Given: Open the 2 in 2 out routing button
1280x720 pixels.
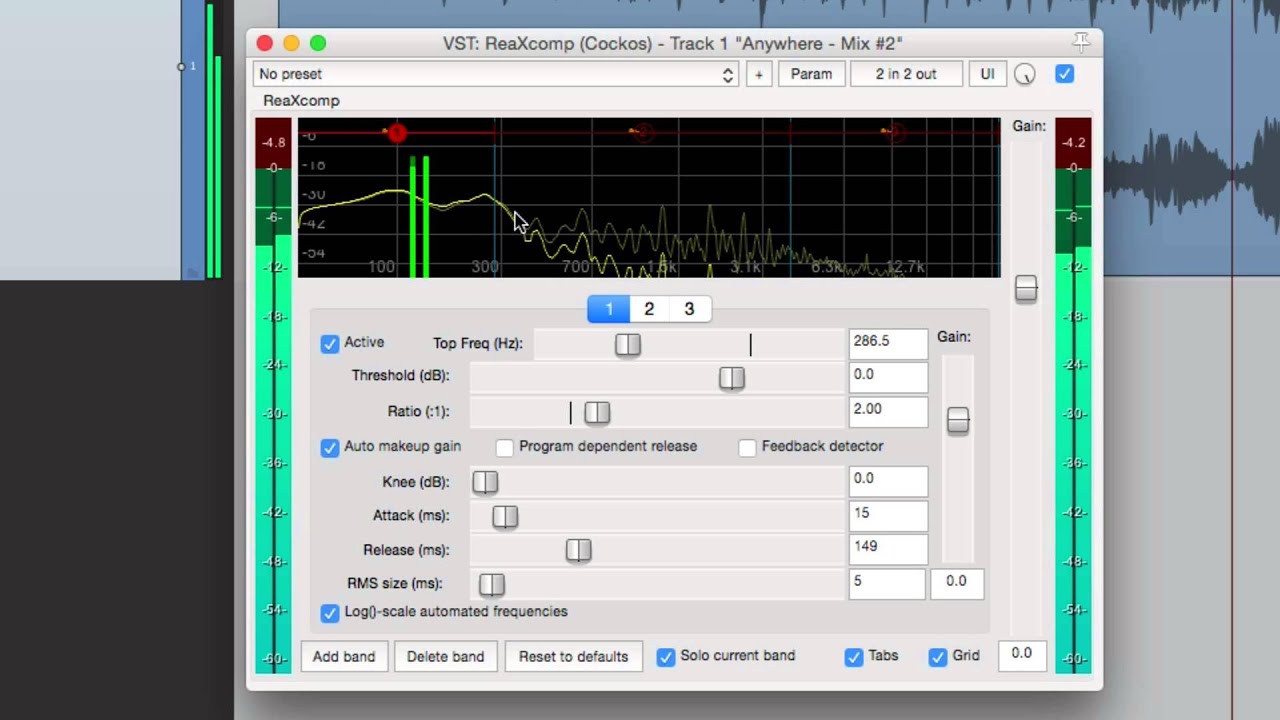Looking at the screenshot, I should coord(906,74).
